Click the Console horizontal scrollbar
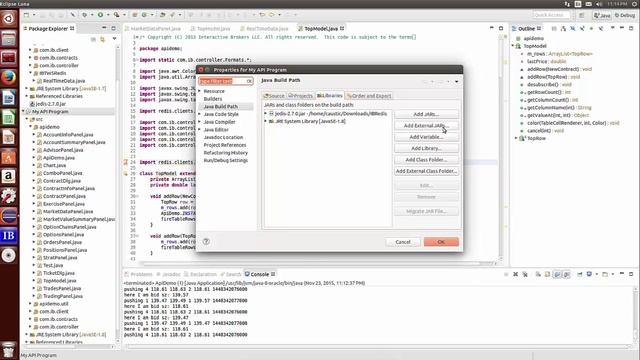This screenshot has width=640, height=360. pos(378,347)
